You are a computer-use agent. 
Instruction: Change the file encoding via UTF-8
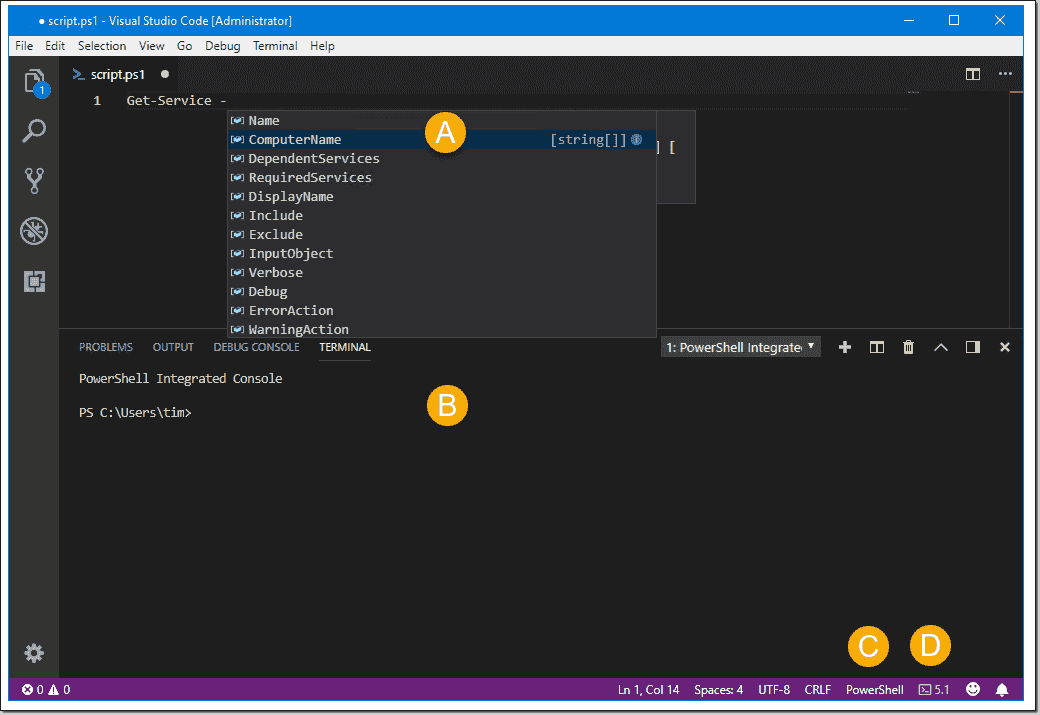point(774,690)
